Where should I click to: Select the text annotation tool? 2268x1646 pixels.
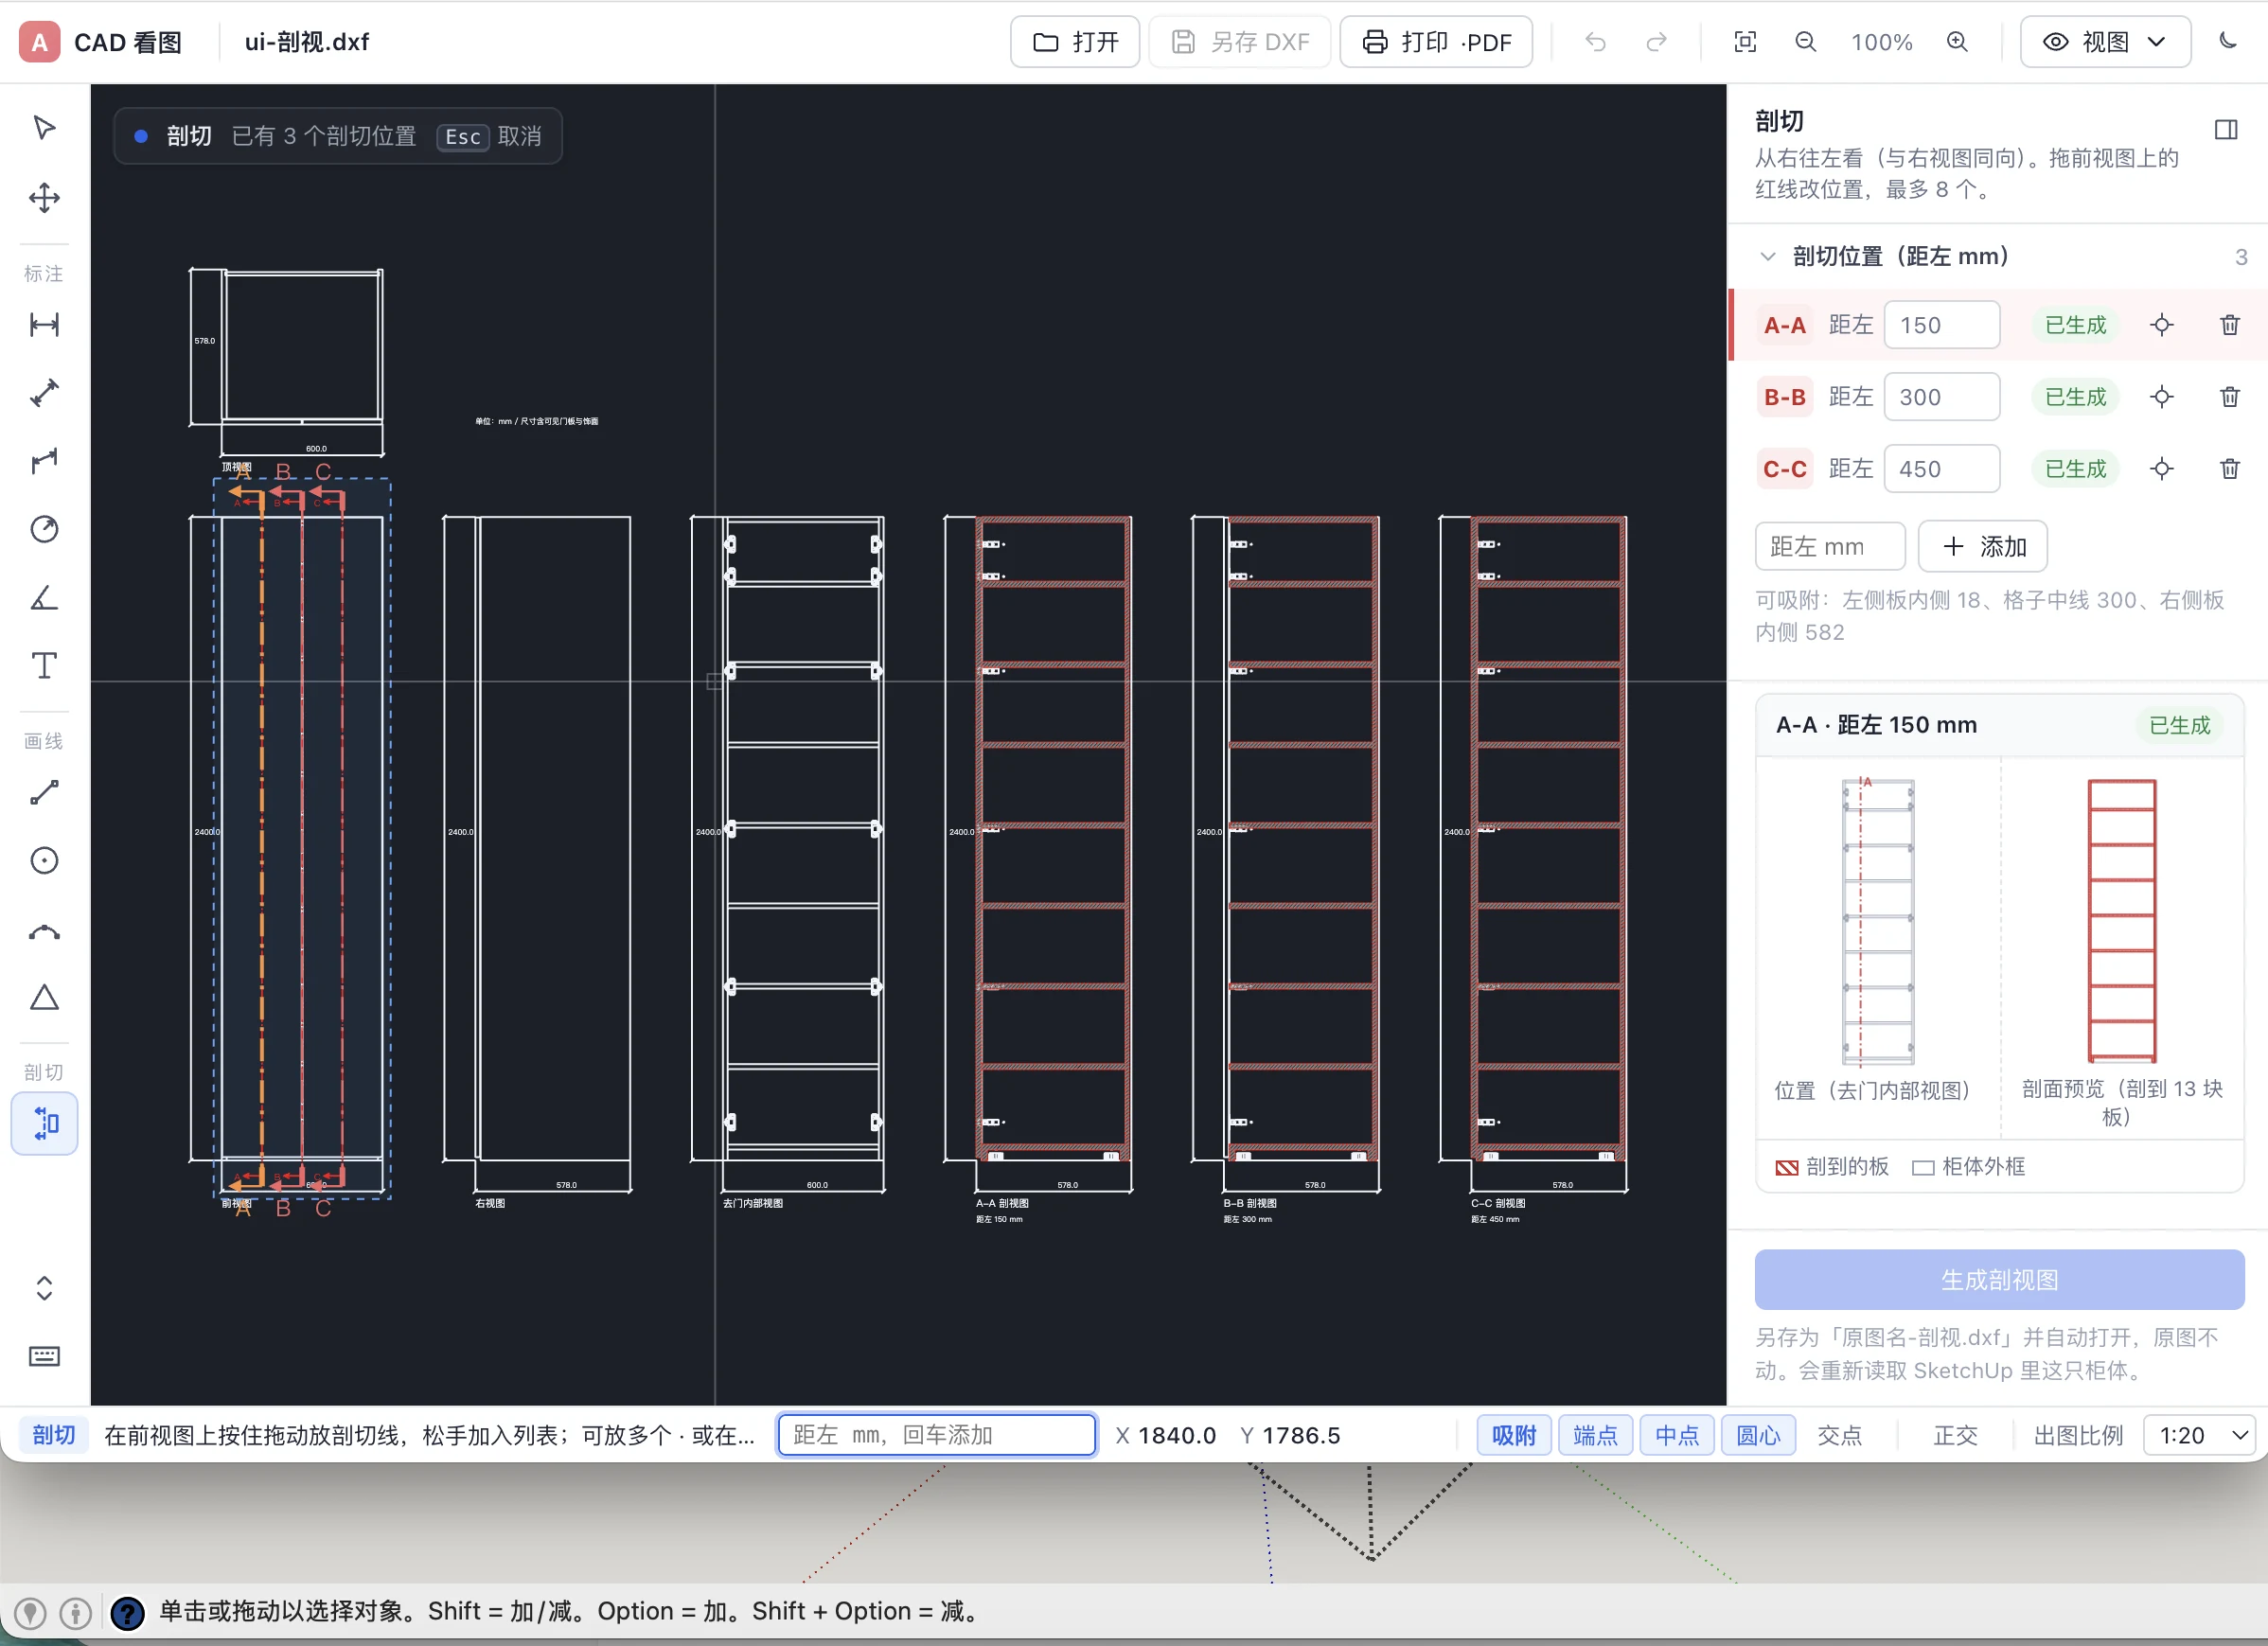[x=44, y=665]
